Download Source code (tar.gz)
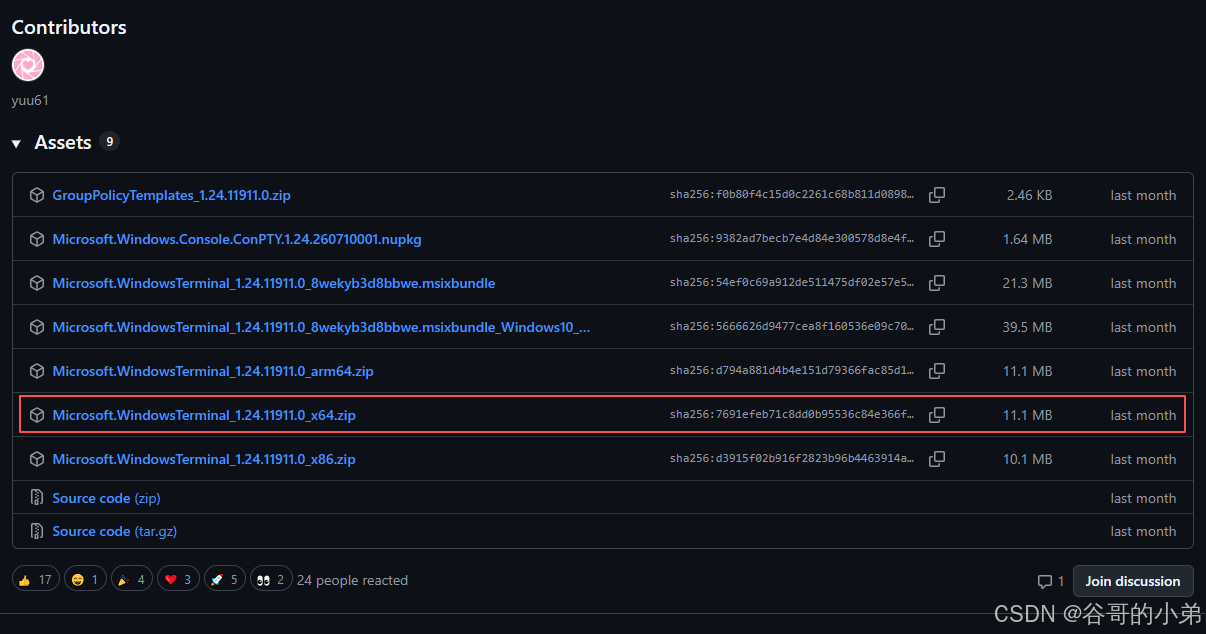1206x634 pixels. [114, 531]
